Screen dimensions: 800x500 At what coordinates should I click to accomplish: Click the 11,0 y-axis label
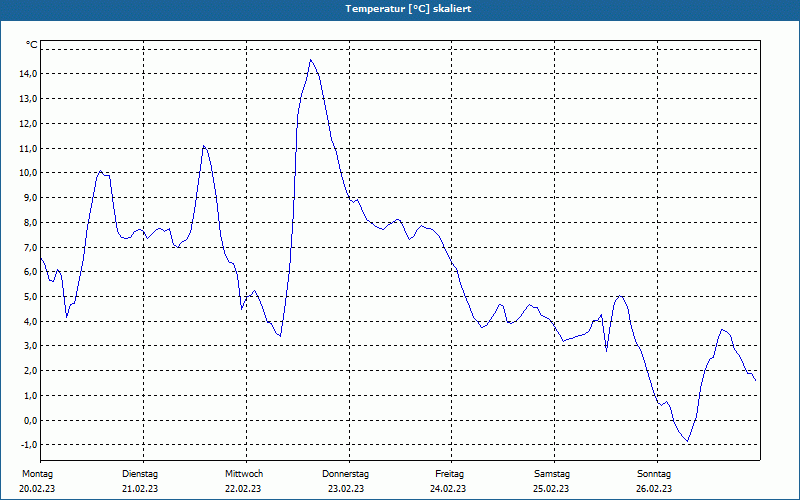click(28, 148)
